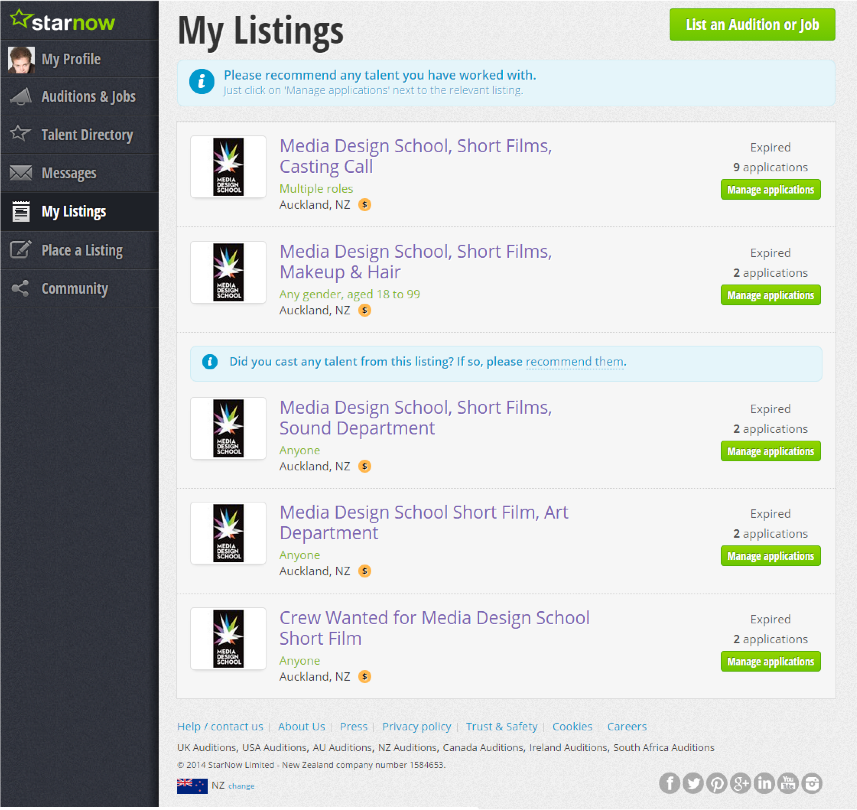Manage applications for Casting Call listing
The image size is (857, 810).
(x=771, y=190)
